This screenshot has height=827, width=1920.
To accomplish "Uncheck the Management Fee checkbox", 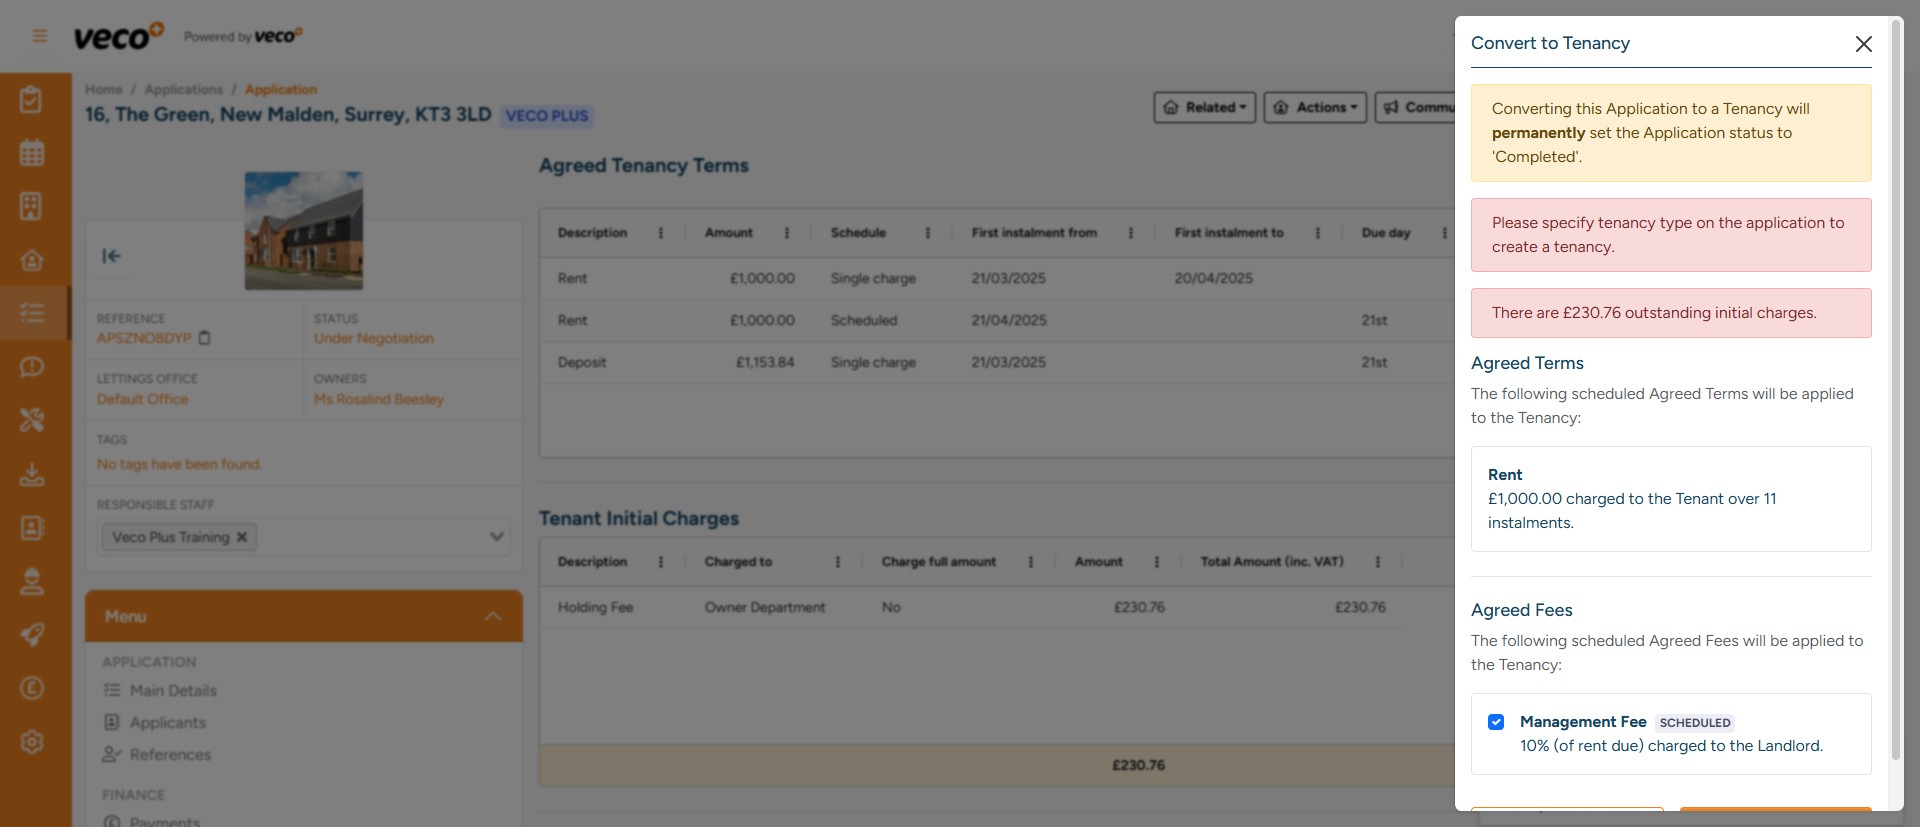I will (x=1496, y=722).
